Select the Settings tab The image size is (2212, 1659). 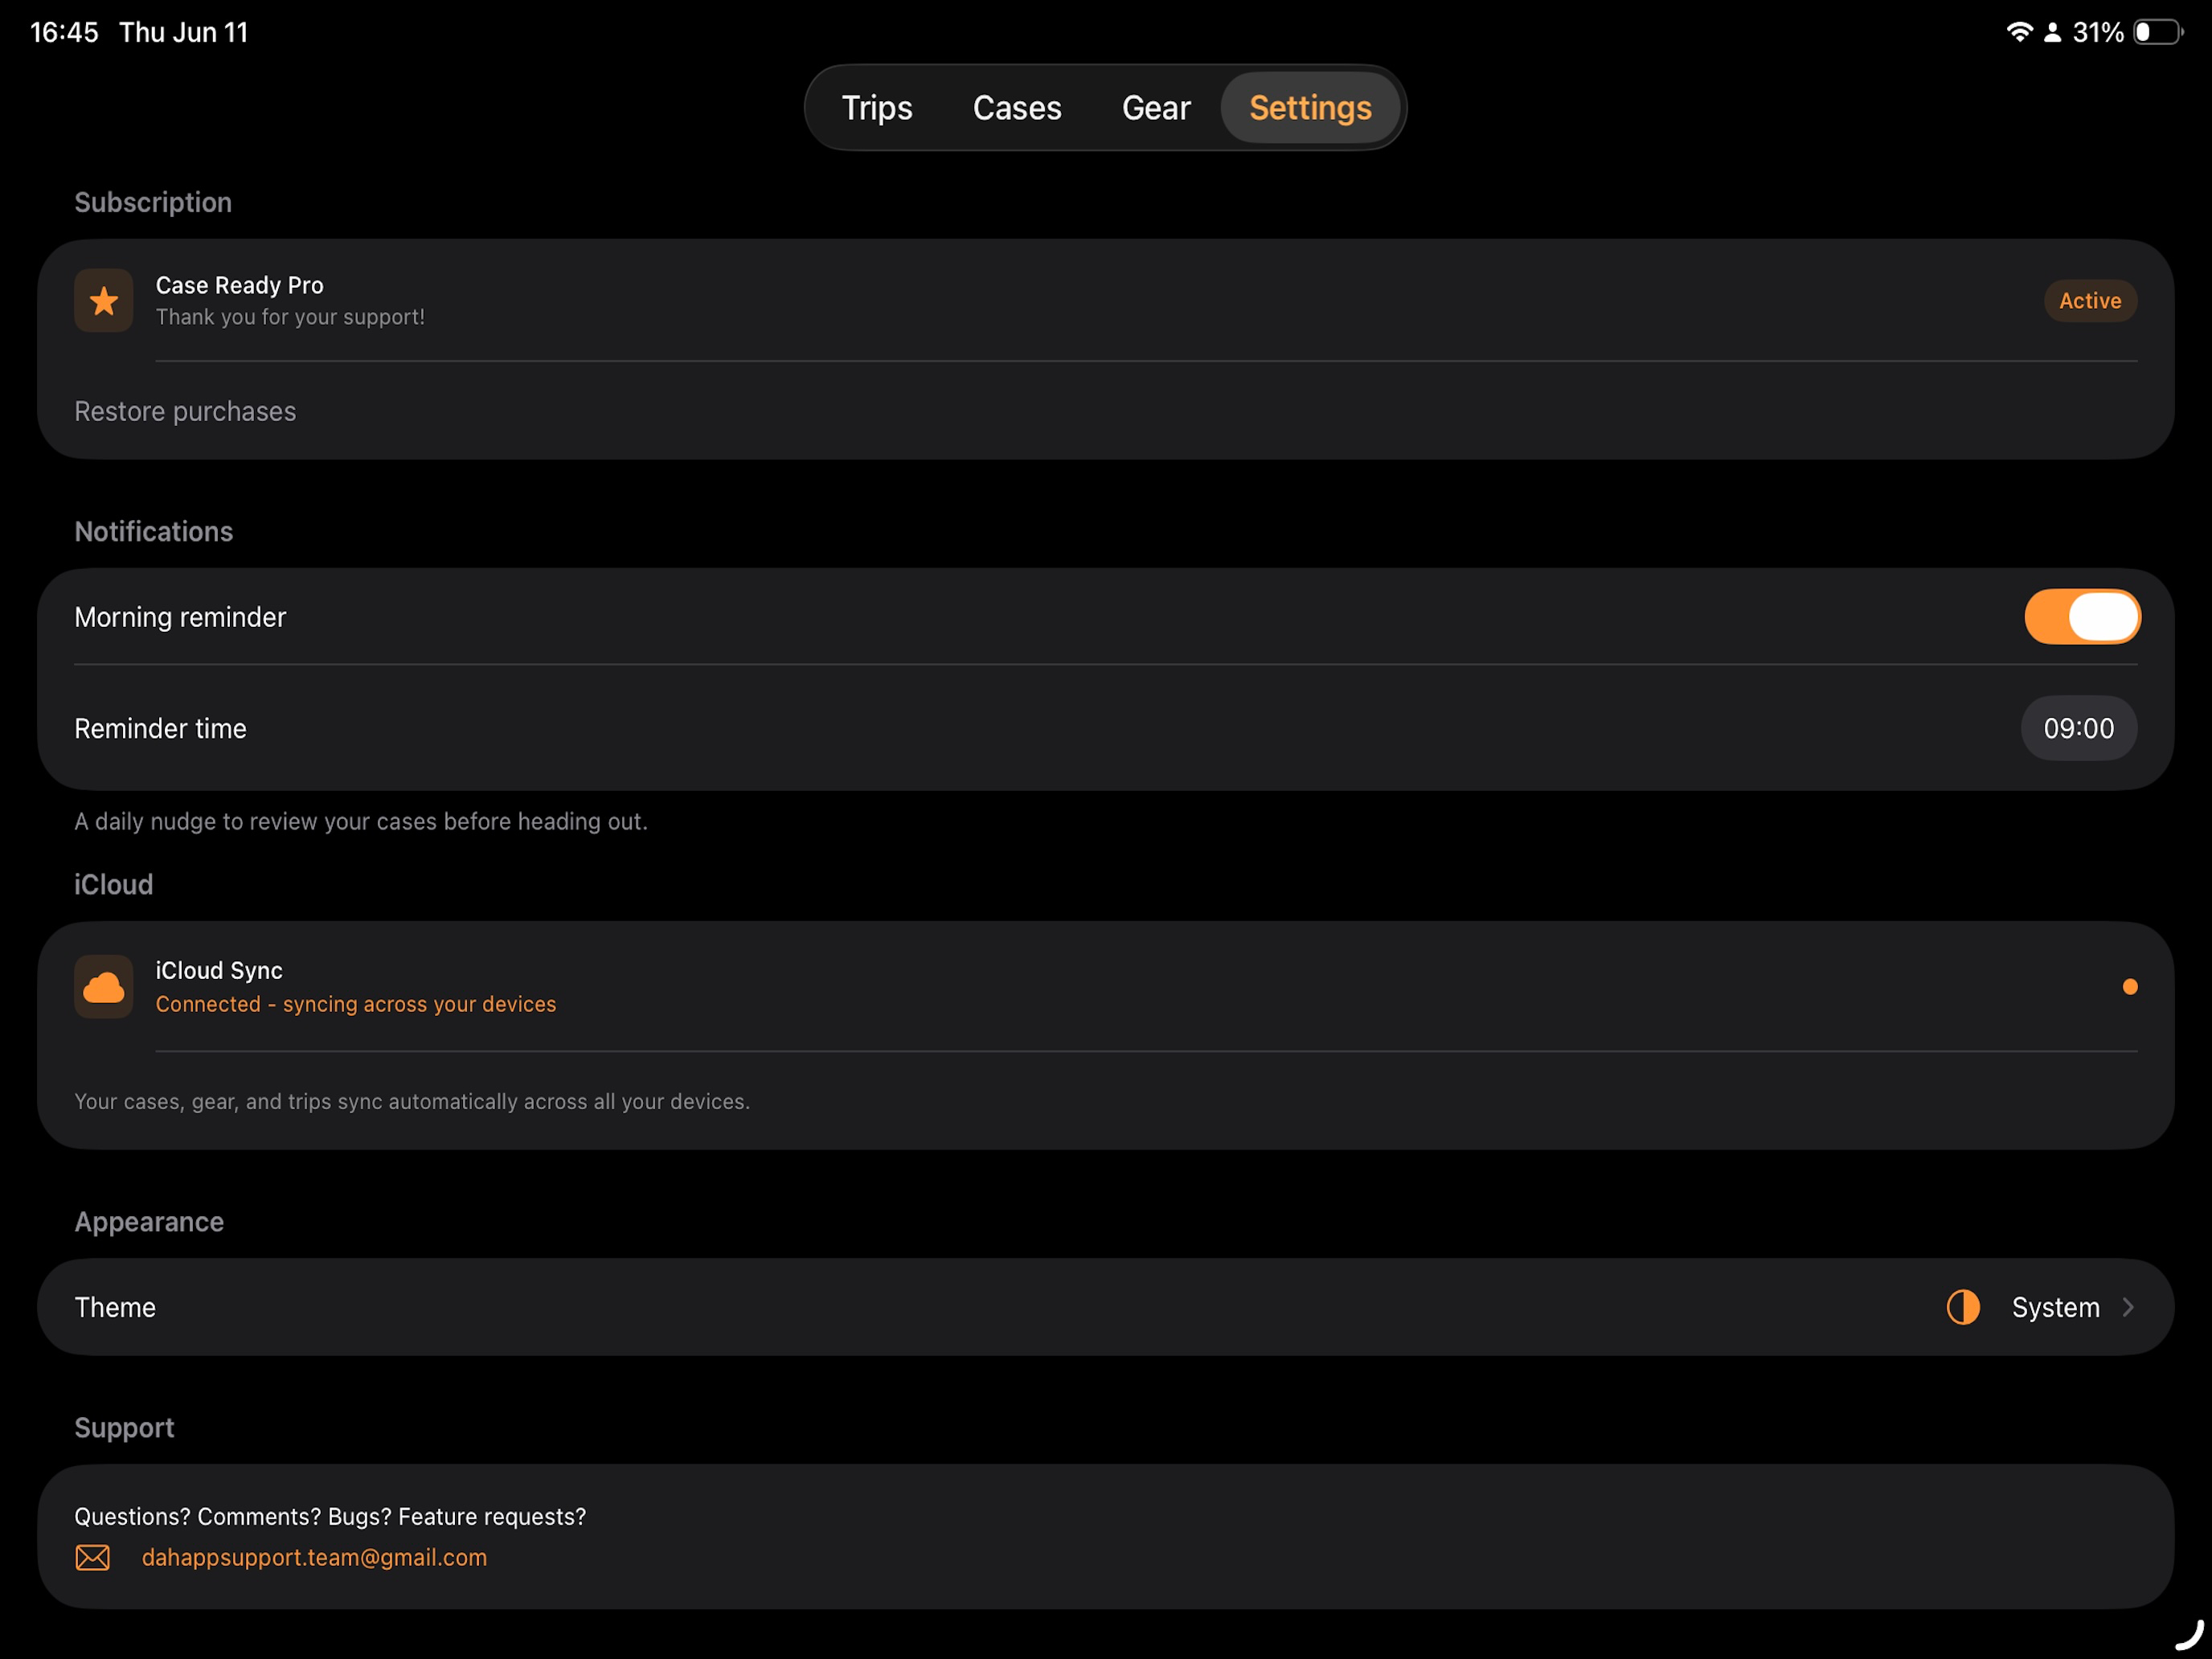pyautogui.click(x=1310, y=108)
